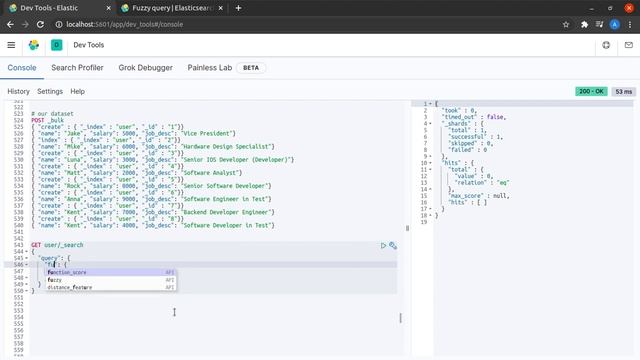Restore the browser window size
Viewport: 640px width, 360px height.
pyautogui.click(x=610, y=8)
